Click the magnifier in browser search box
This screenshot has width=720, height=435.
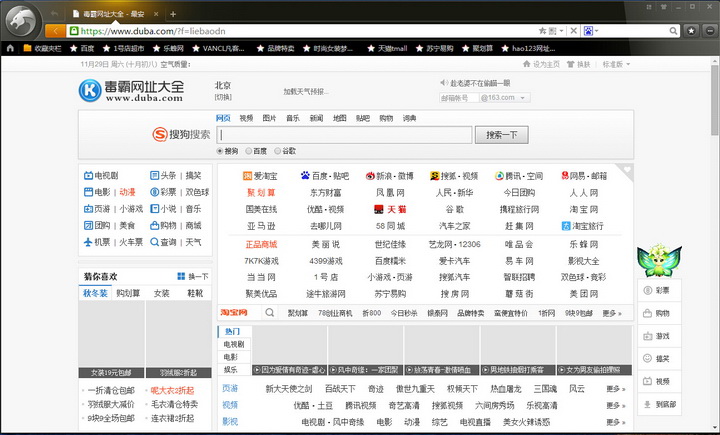[x=673, y=31]
